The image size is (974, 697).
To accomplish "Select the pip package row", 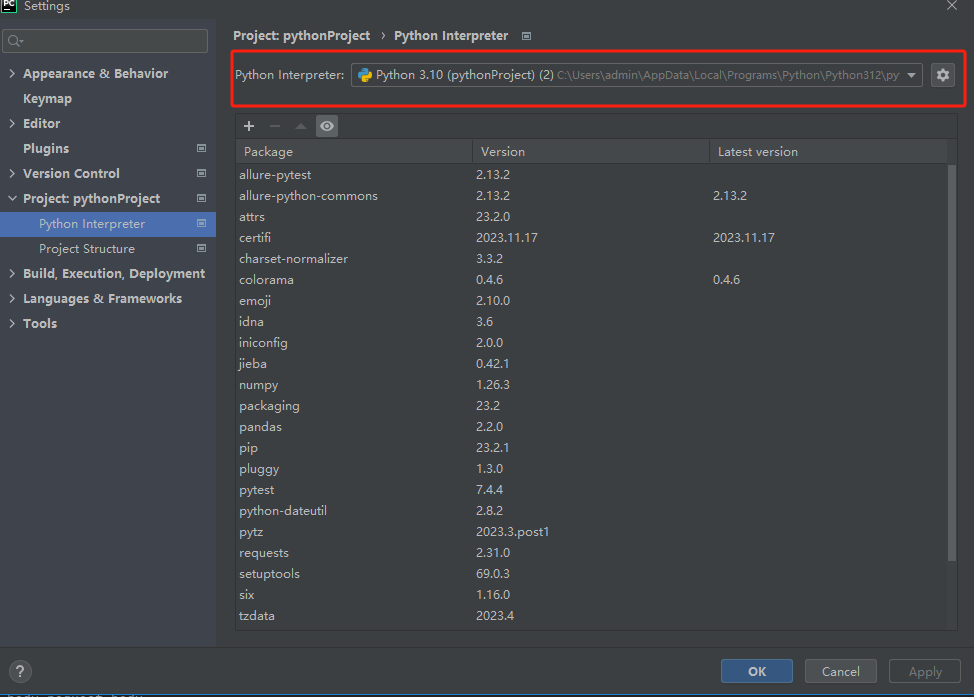I will coord(591,448).
